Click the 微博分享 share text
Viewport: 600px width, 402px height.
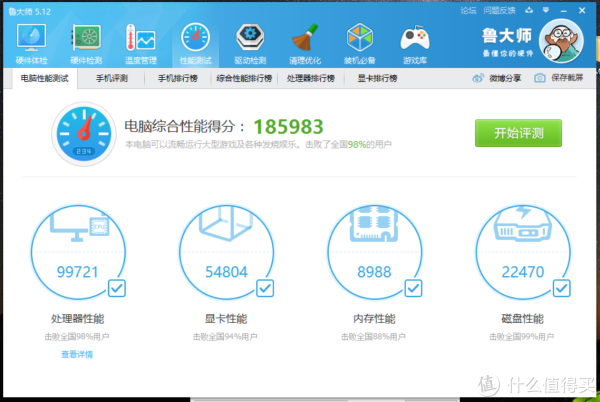pyautogui.click(x=505, y=78)
